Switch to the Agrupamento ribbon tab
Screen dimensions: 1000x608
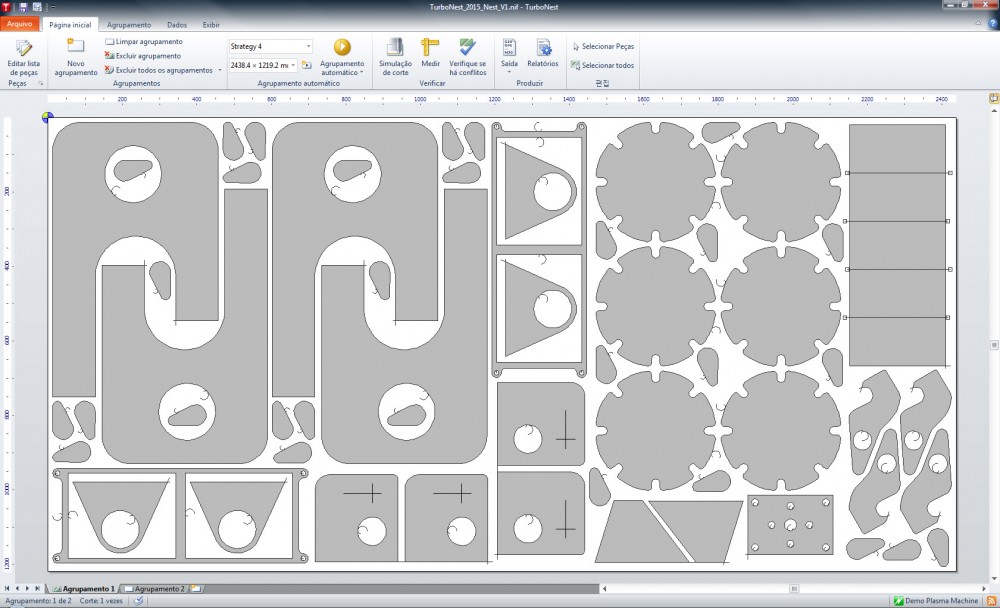click(129, 25)
